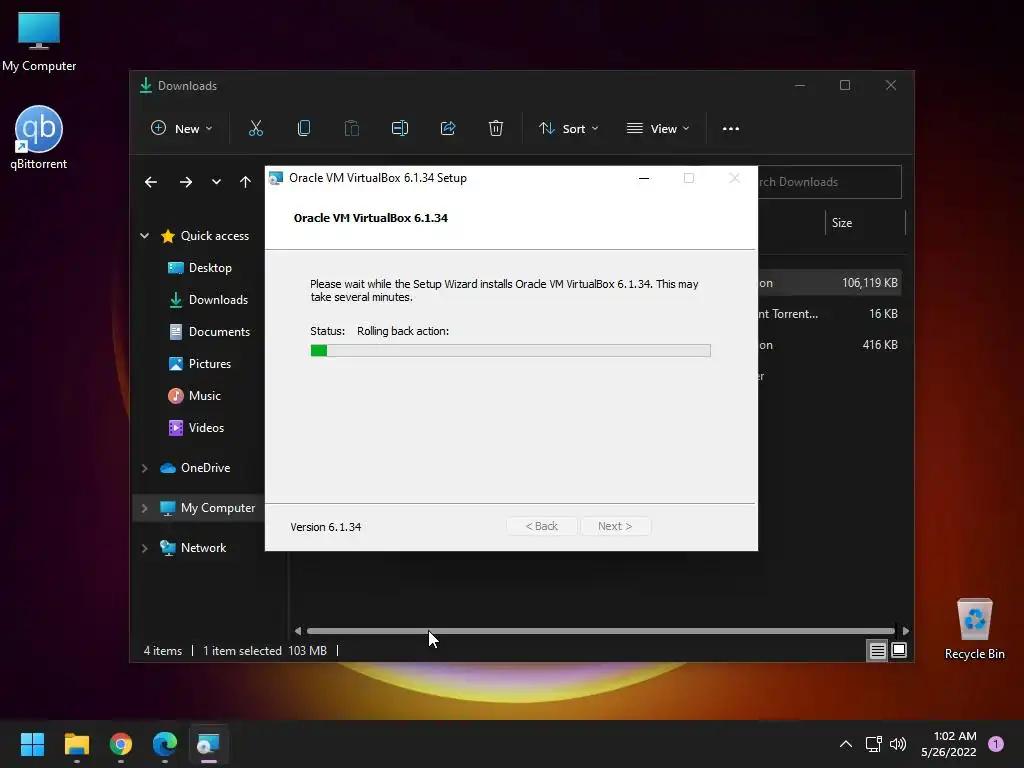1024x768 pixels.
Task: Click the VirtualBox icon in setup title bar
Action: [x=276, y=178]
